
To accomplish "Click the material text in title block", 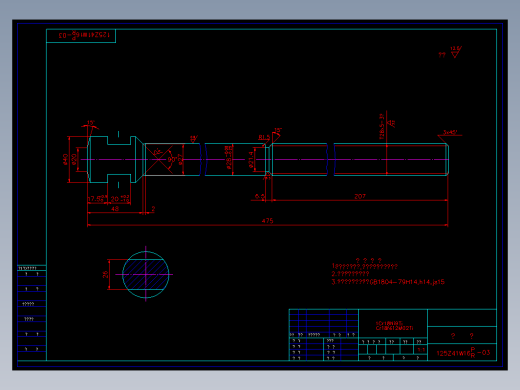I will [394, 326].
